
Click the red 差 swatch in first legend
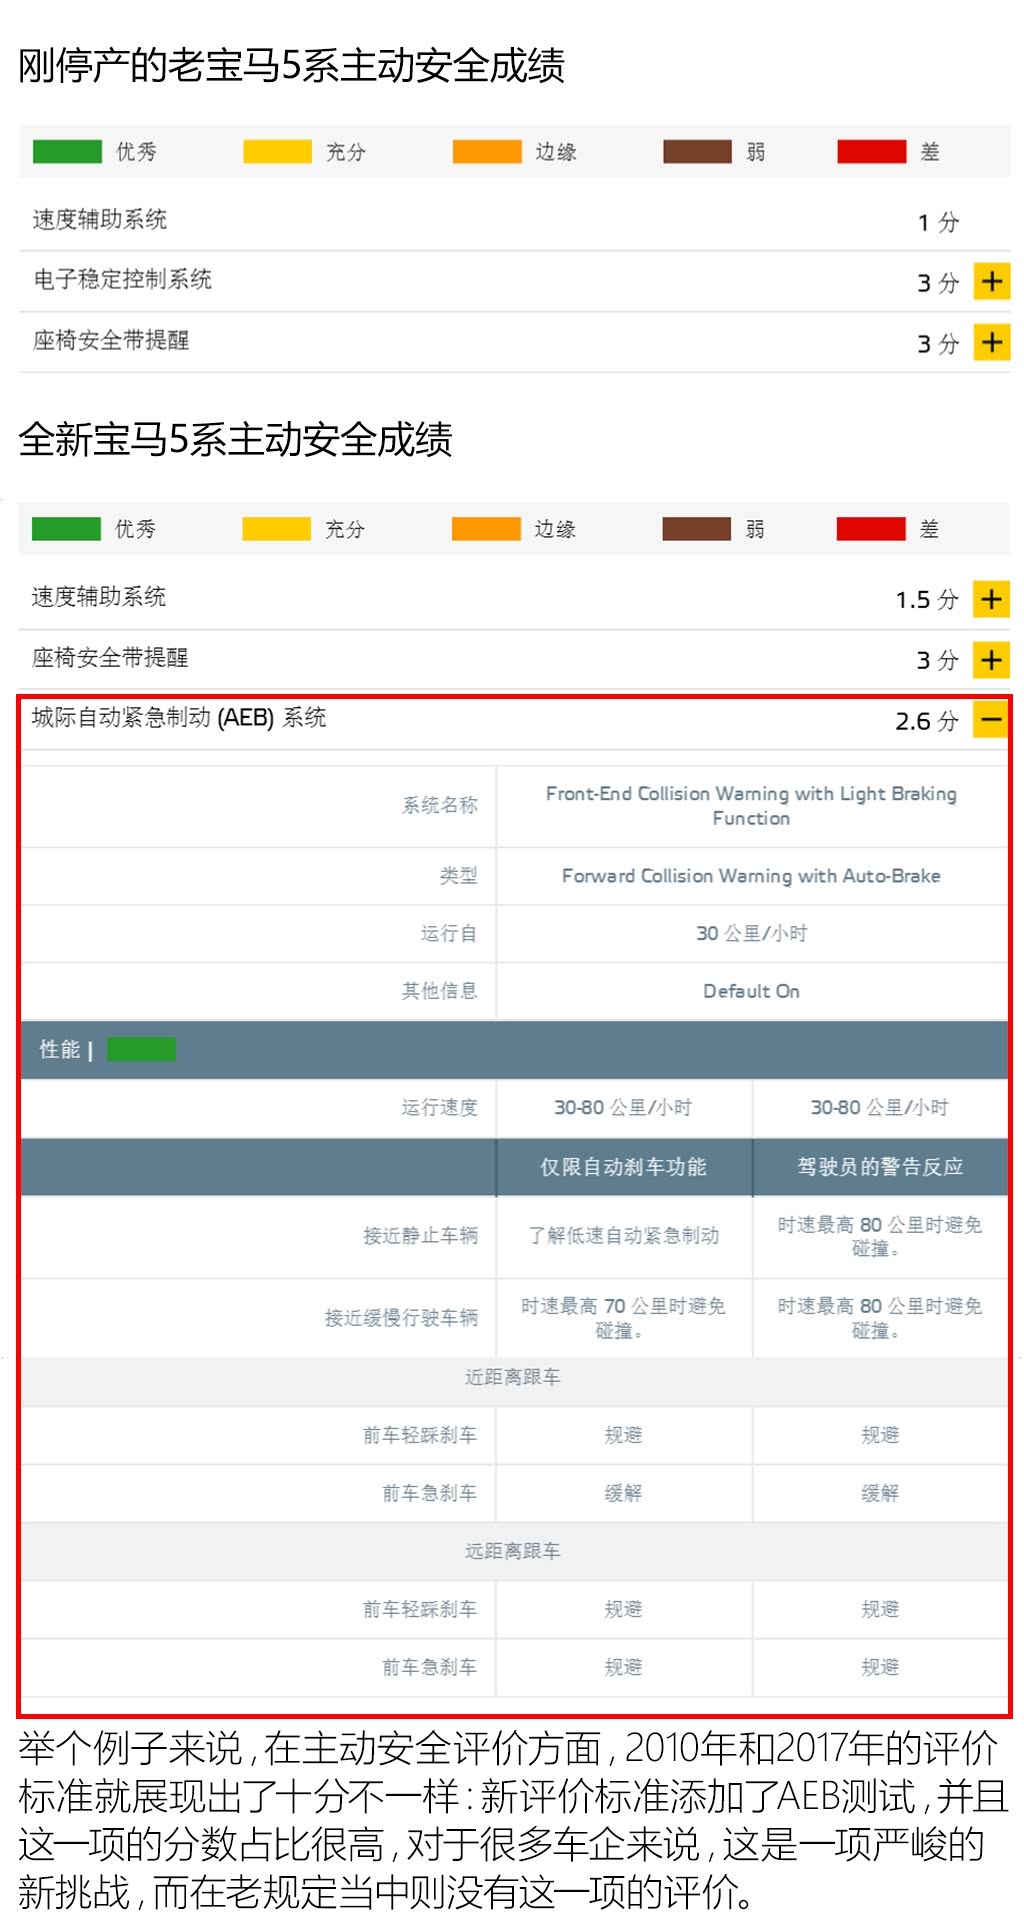(x=872, y=152)
